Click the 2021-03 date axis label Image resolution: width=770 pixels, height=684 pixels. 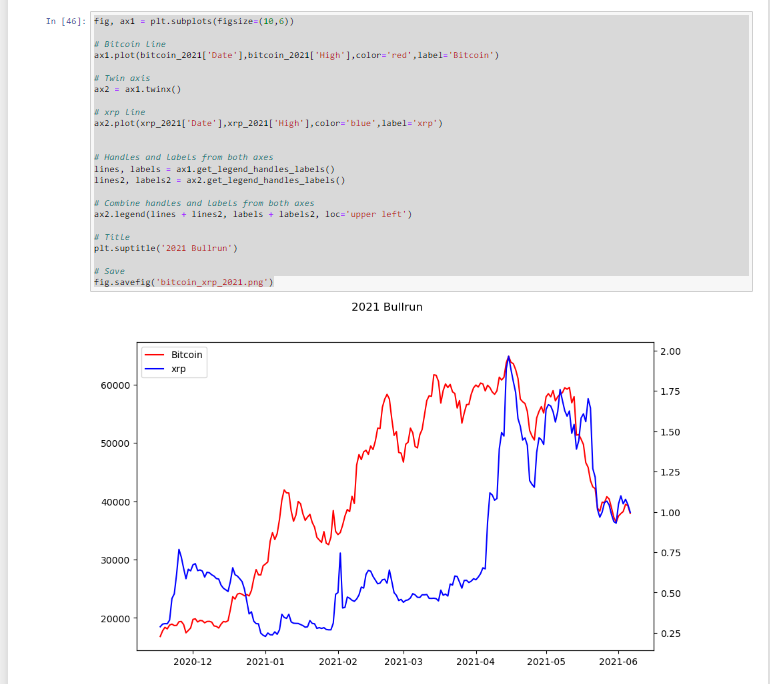[403, 661]
